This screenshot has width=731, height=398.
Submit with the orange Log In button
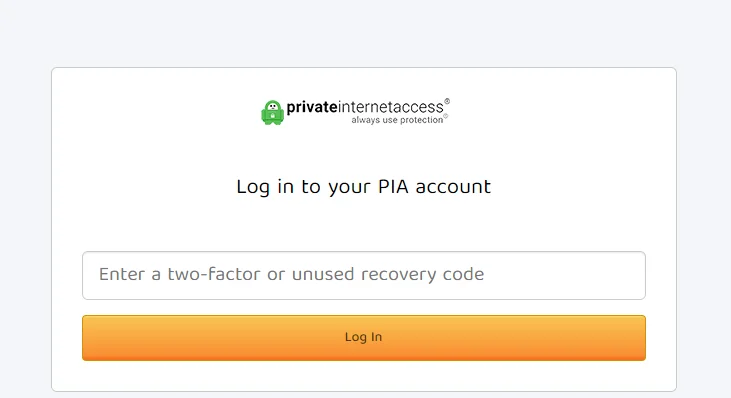pyautogui.click(x=364, y=338)
